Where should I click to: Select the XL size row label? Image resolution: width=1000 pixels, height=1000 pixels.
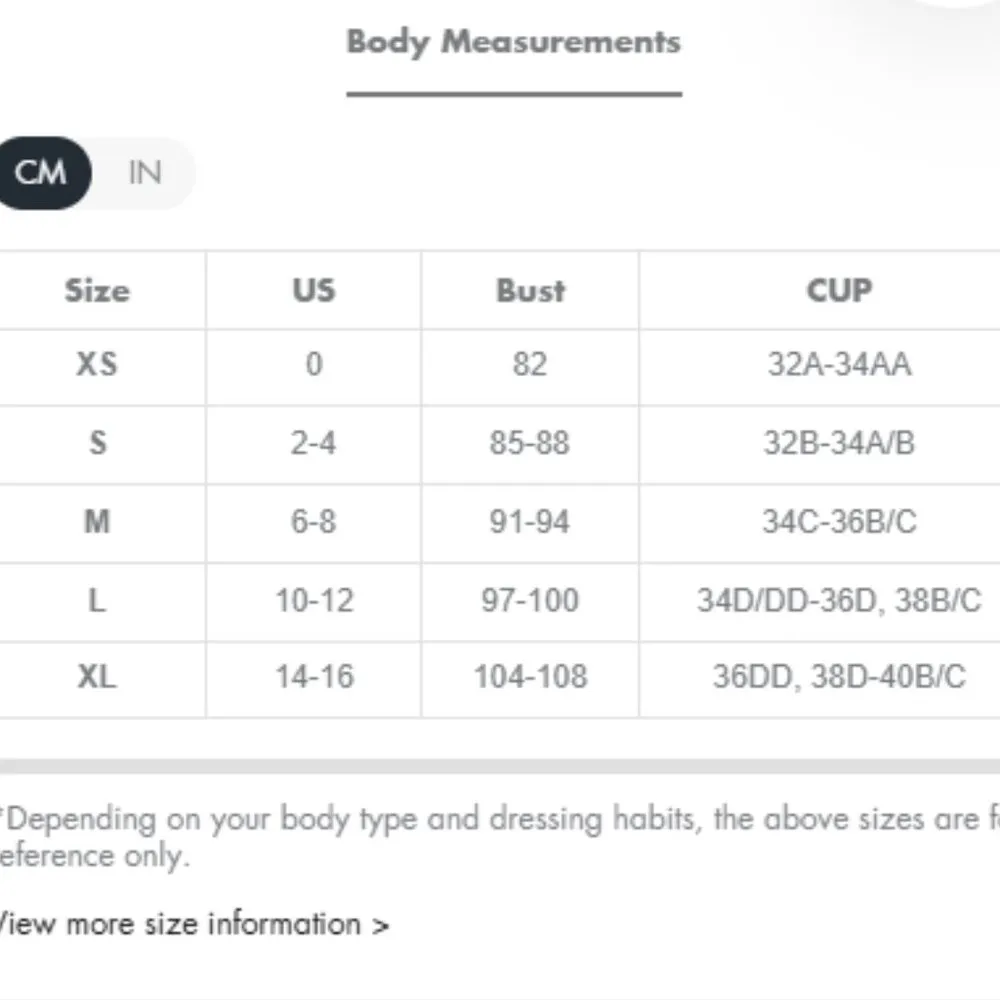pos(97,677)
